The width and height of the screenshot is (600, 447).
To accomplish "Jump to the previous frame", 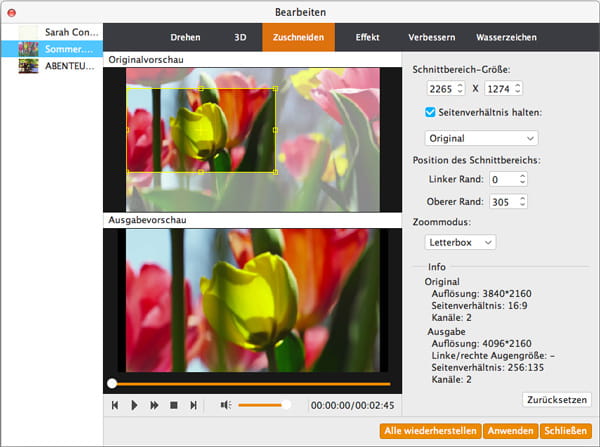I will pyautogui.click(x=115, y=405).
